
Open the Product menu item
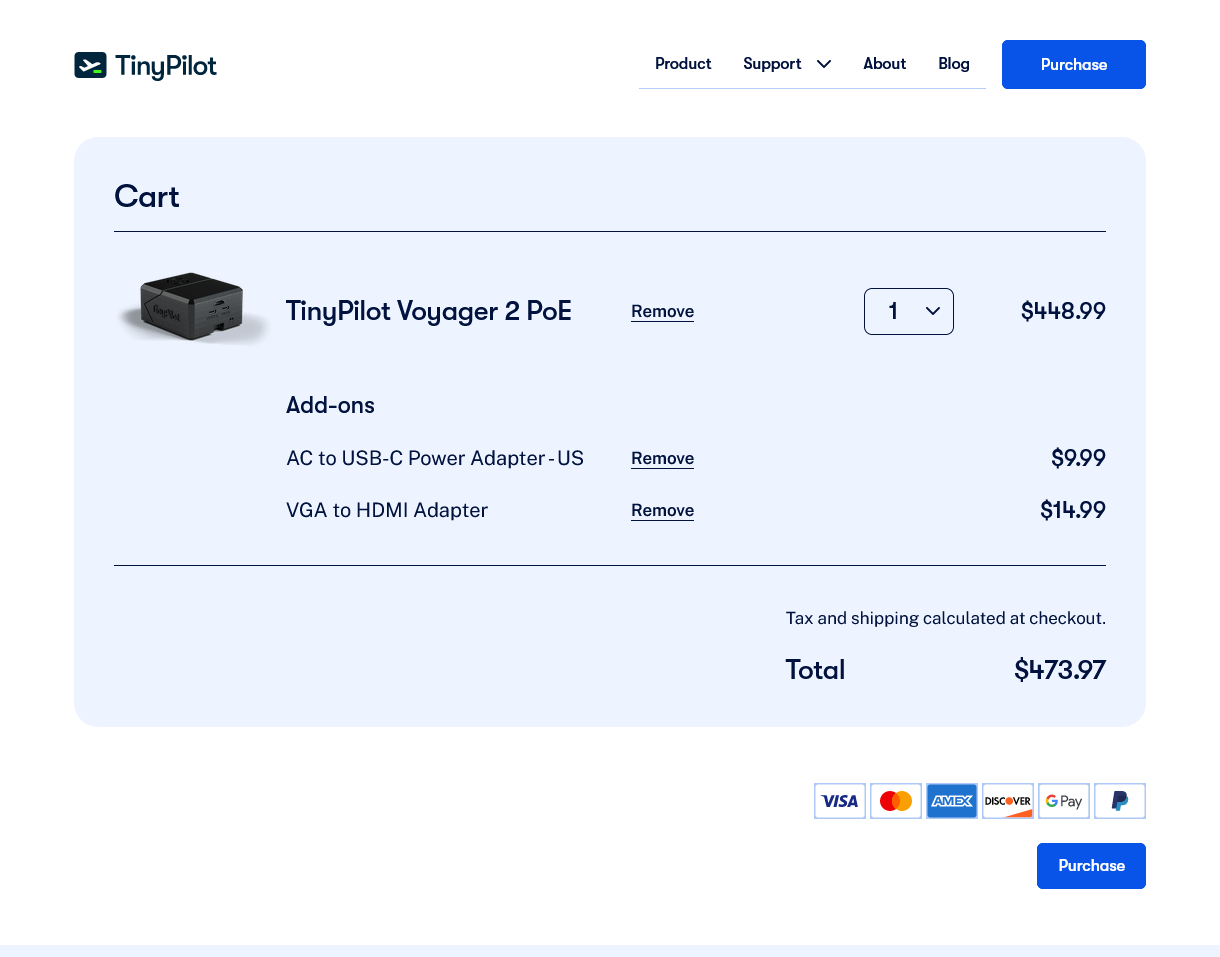click(683, 64)
